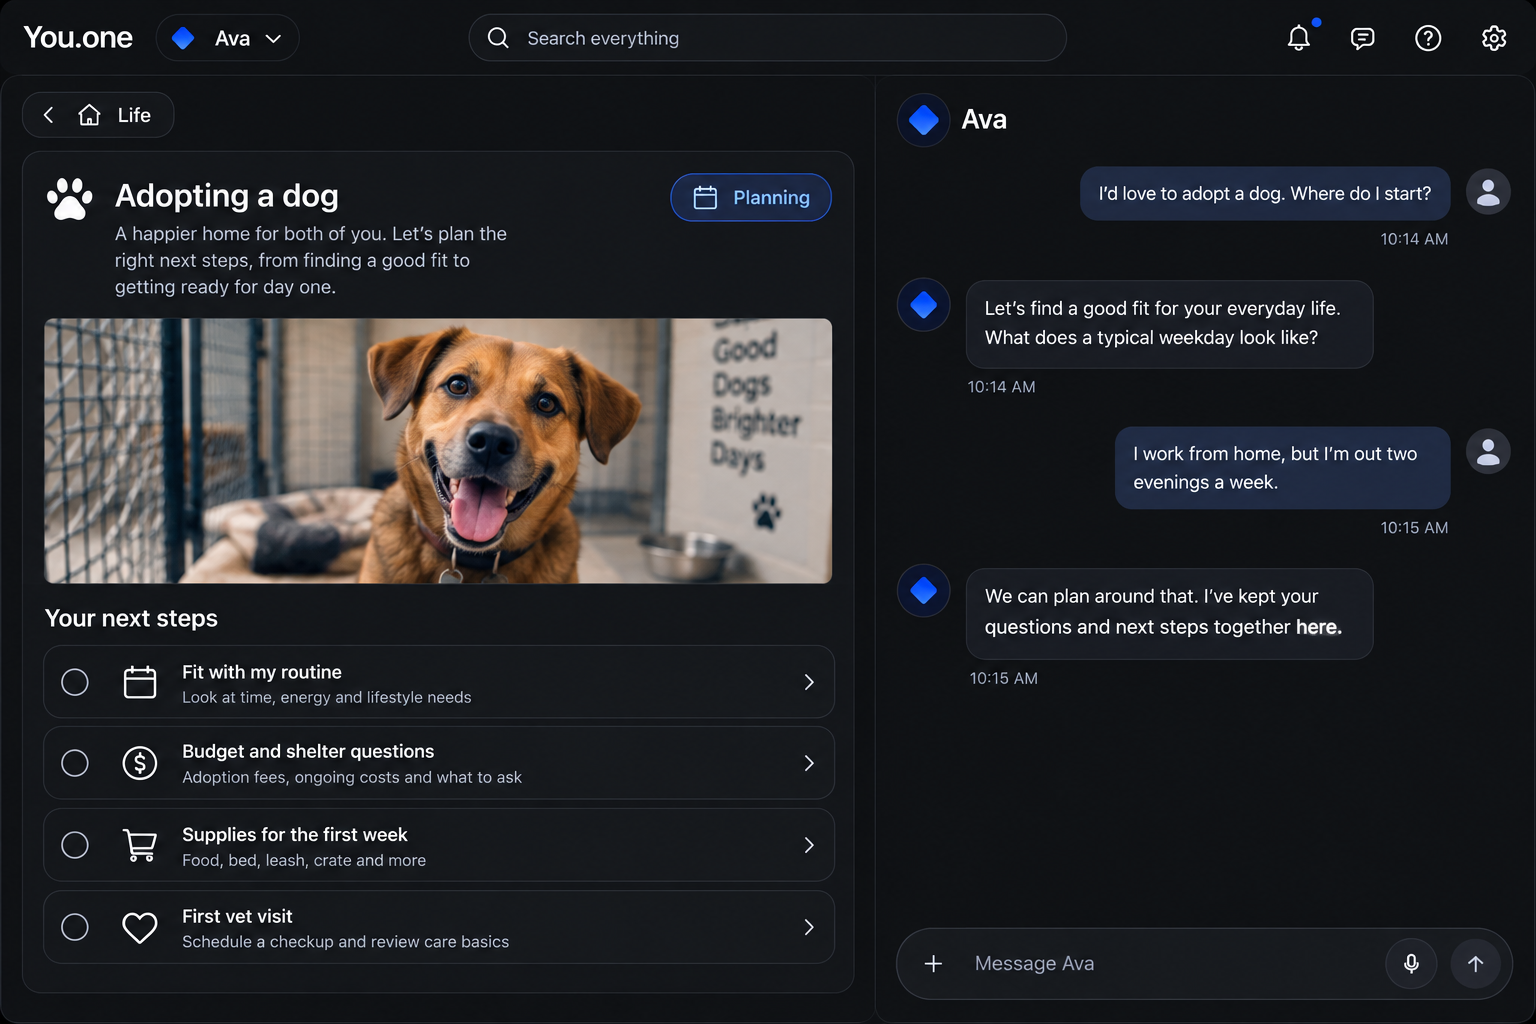Viewport: 1536px width, 1024px height.
Task: Focus the 'Search everything' field
Action: 767,38
